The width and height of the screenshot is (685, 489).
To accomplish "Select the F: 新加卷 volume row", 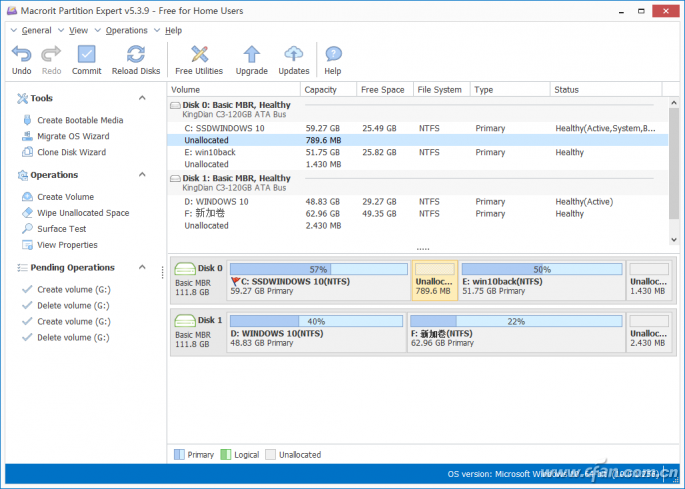I will [418, 214].
